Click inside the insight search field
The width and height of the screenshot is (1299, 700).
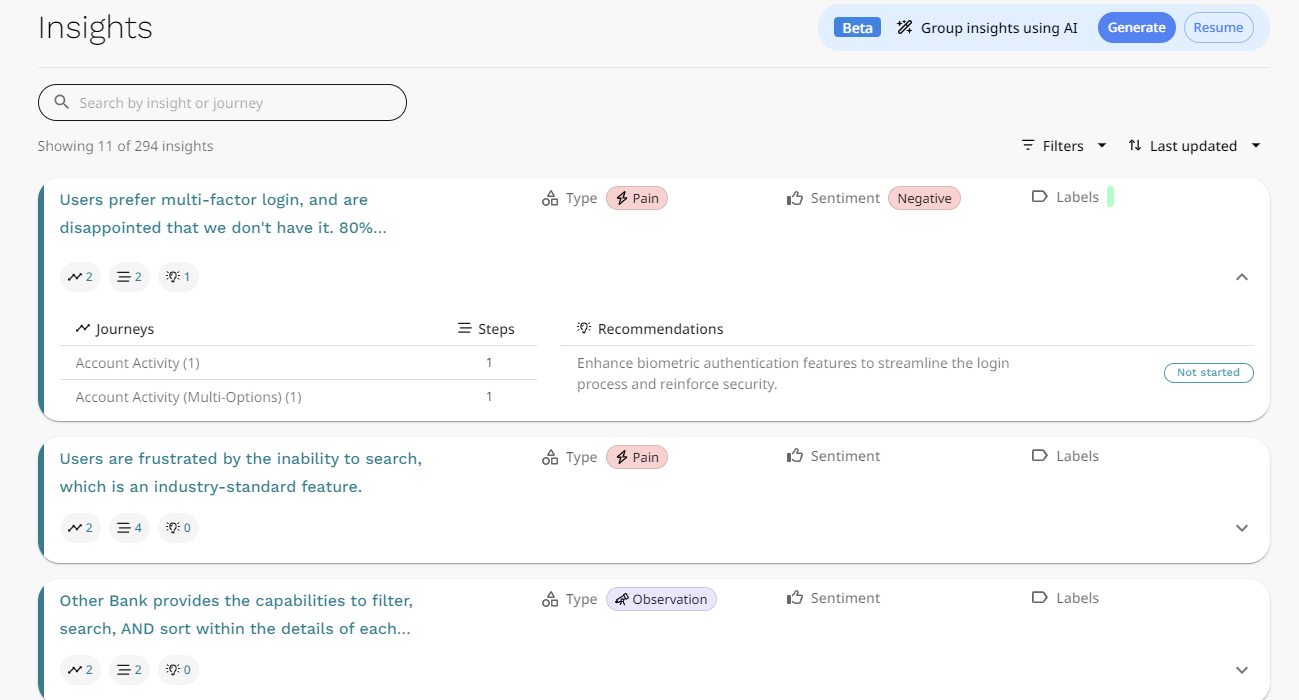(x=222, y=102)
